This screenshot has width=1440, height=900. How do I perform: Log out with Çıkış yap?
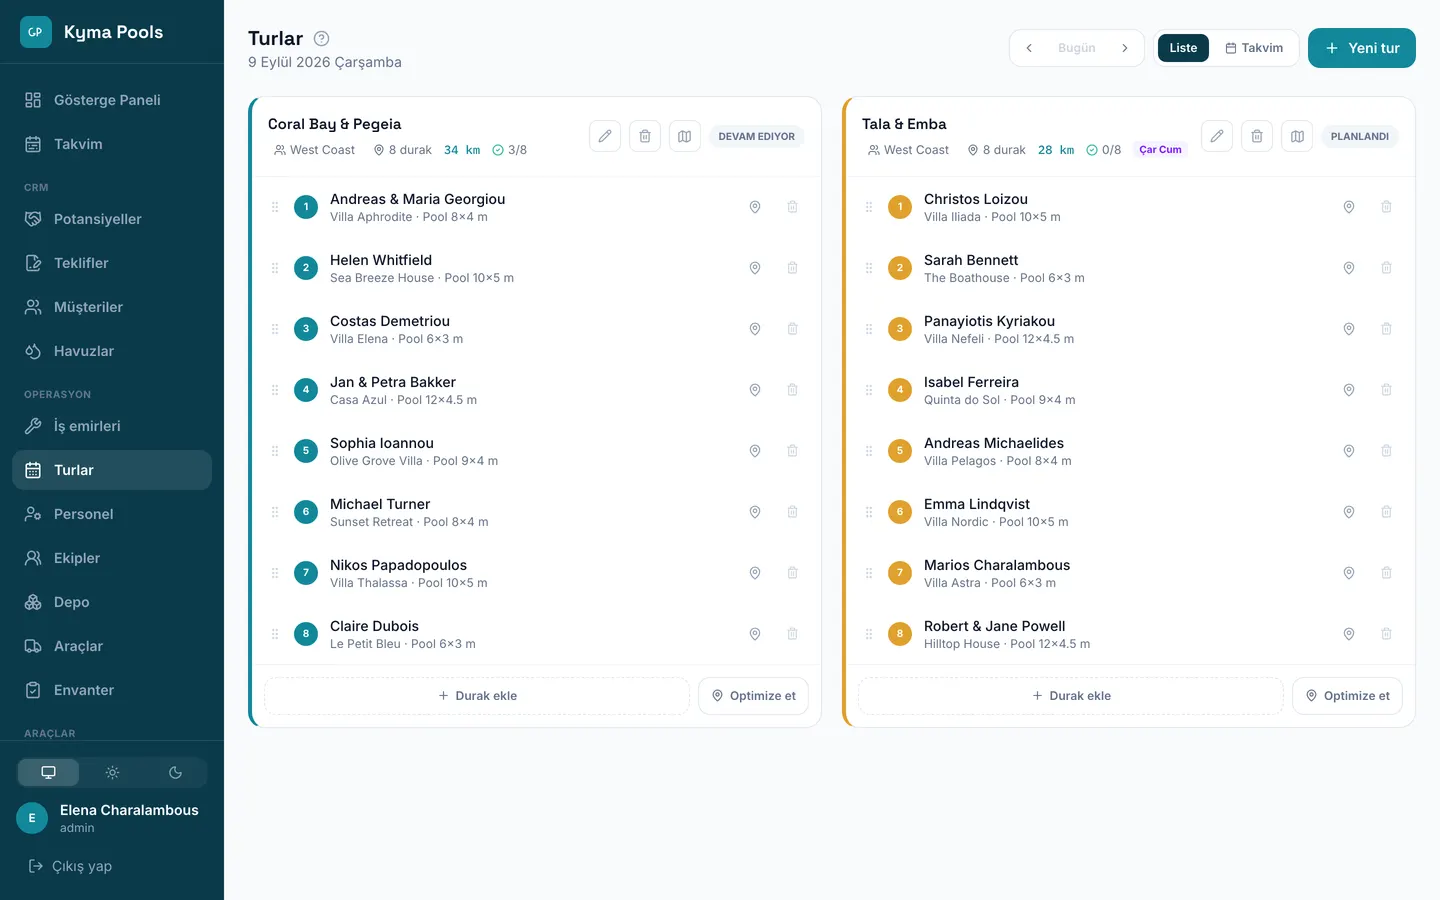(x=70, y=866)
